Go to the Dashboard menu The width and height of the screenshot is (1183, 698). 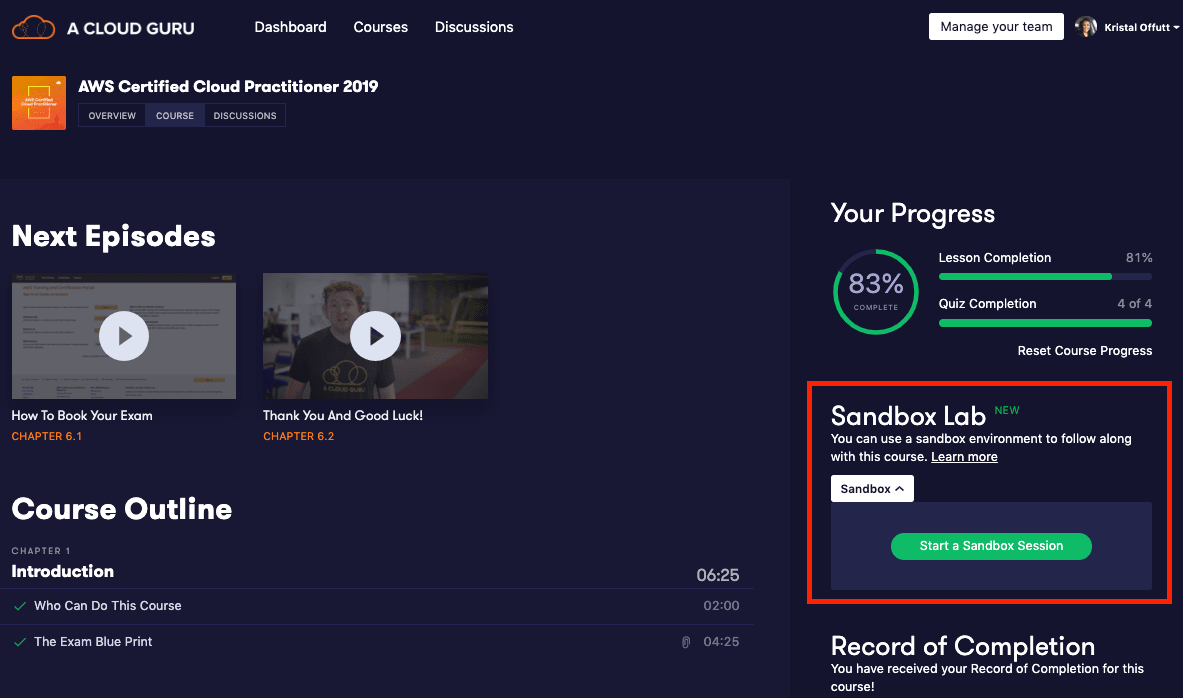pos(290,27)
